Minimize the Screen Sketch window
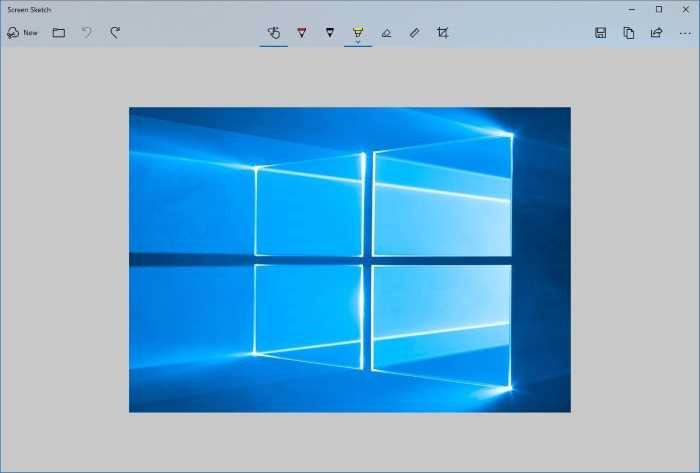This screenshot has width=700, height=473. click(x=631, y=9)
